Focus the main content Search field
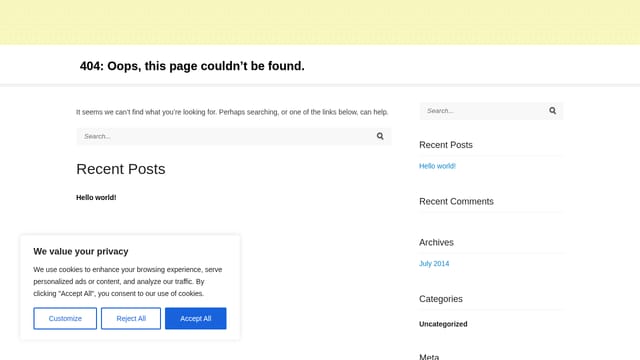640x360 pixels. (234, 136)
